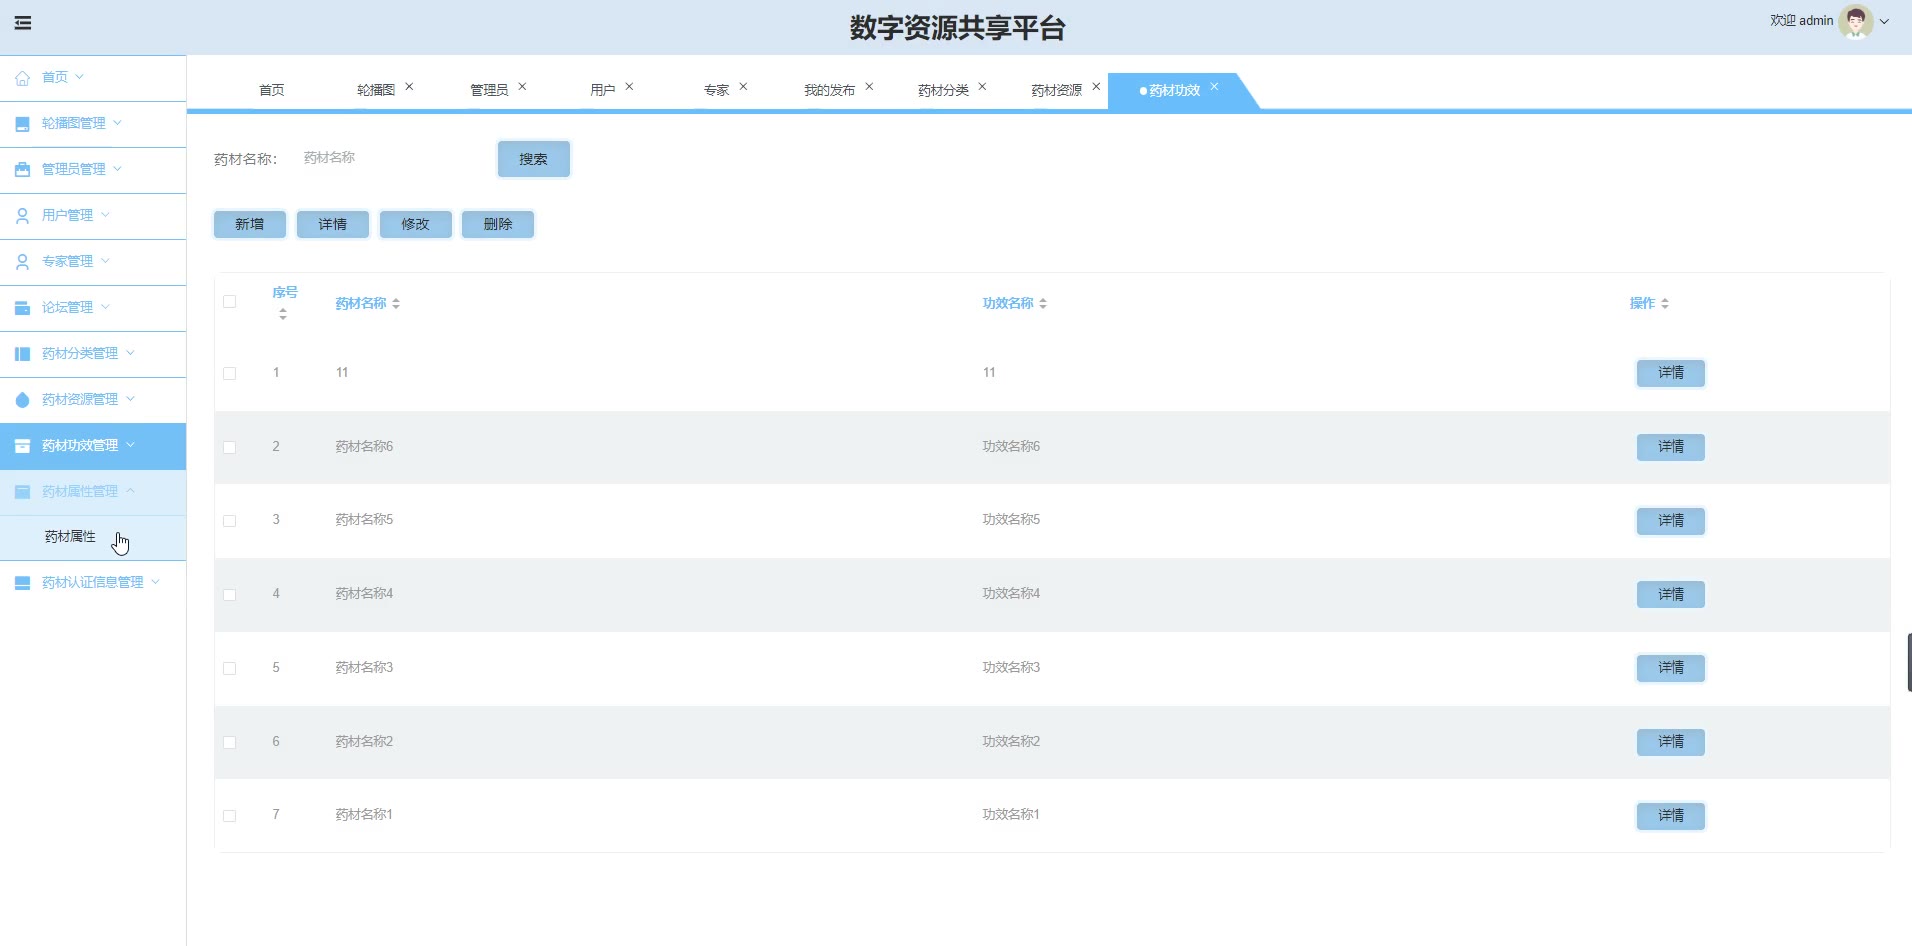This screenshot has width=1912, height=946.
Task: Collapse sidebar with hamburger menu icon
Action: point(23,23)
